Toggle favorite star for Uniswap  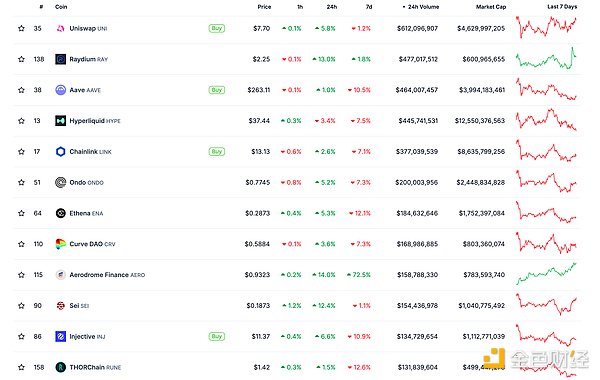21,28
